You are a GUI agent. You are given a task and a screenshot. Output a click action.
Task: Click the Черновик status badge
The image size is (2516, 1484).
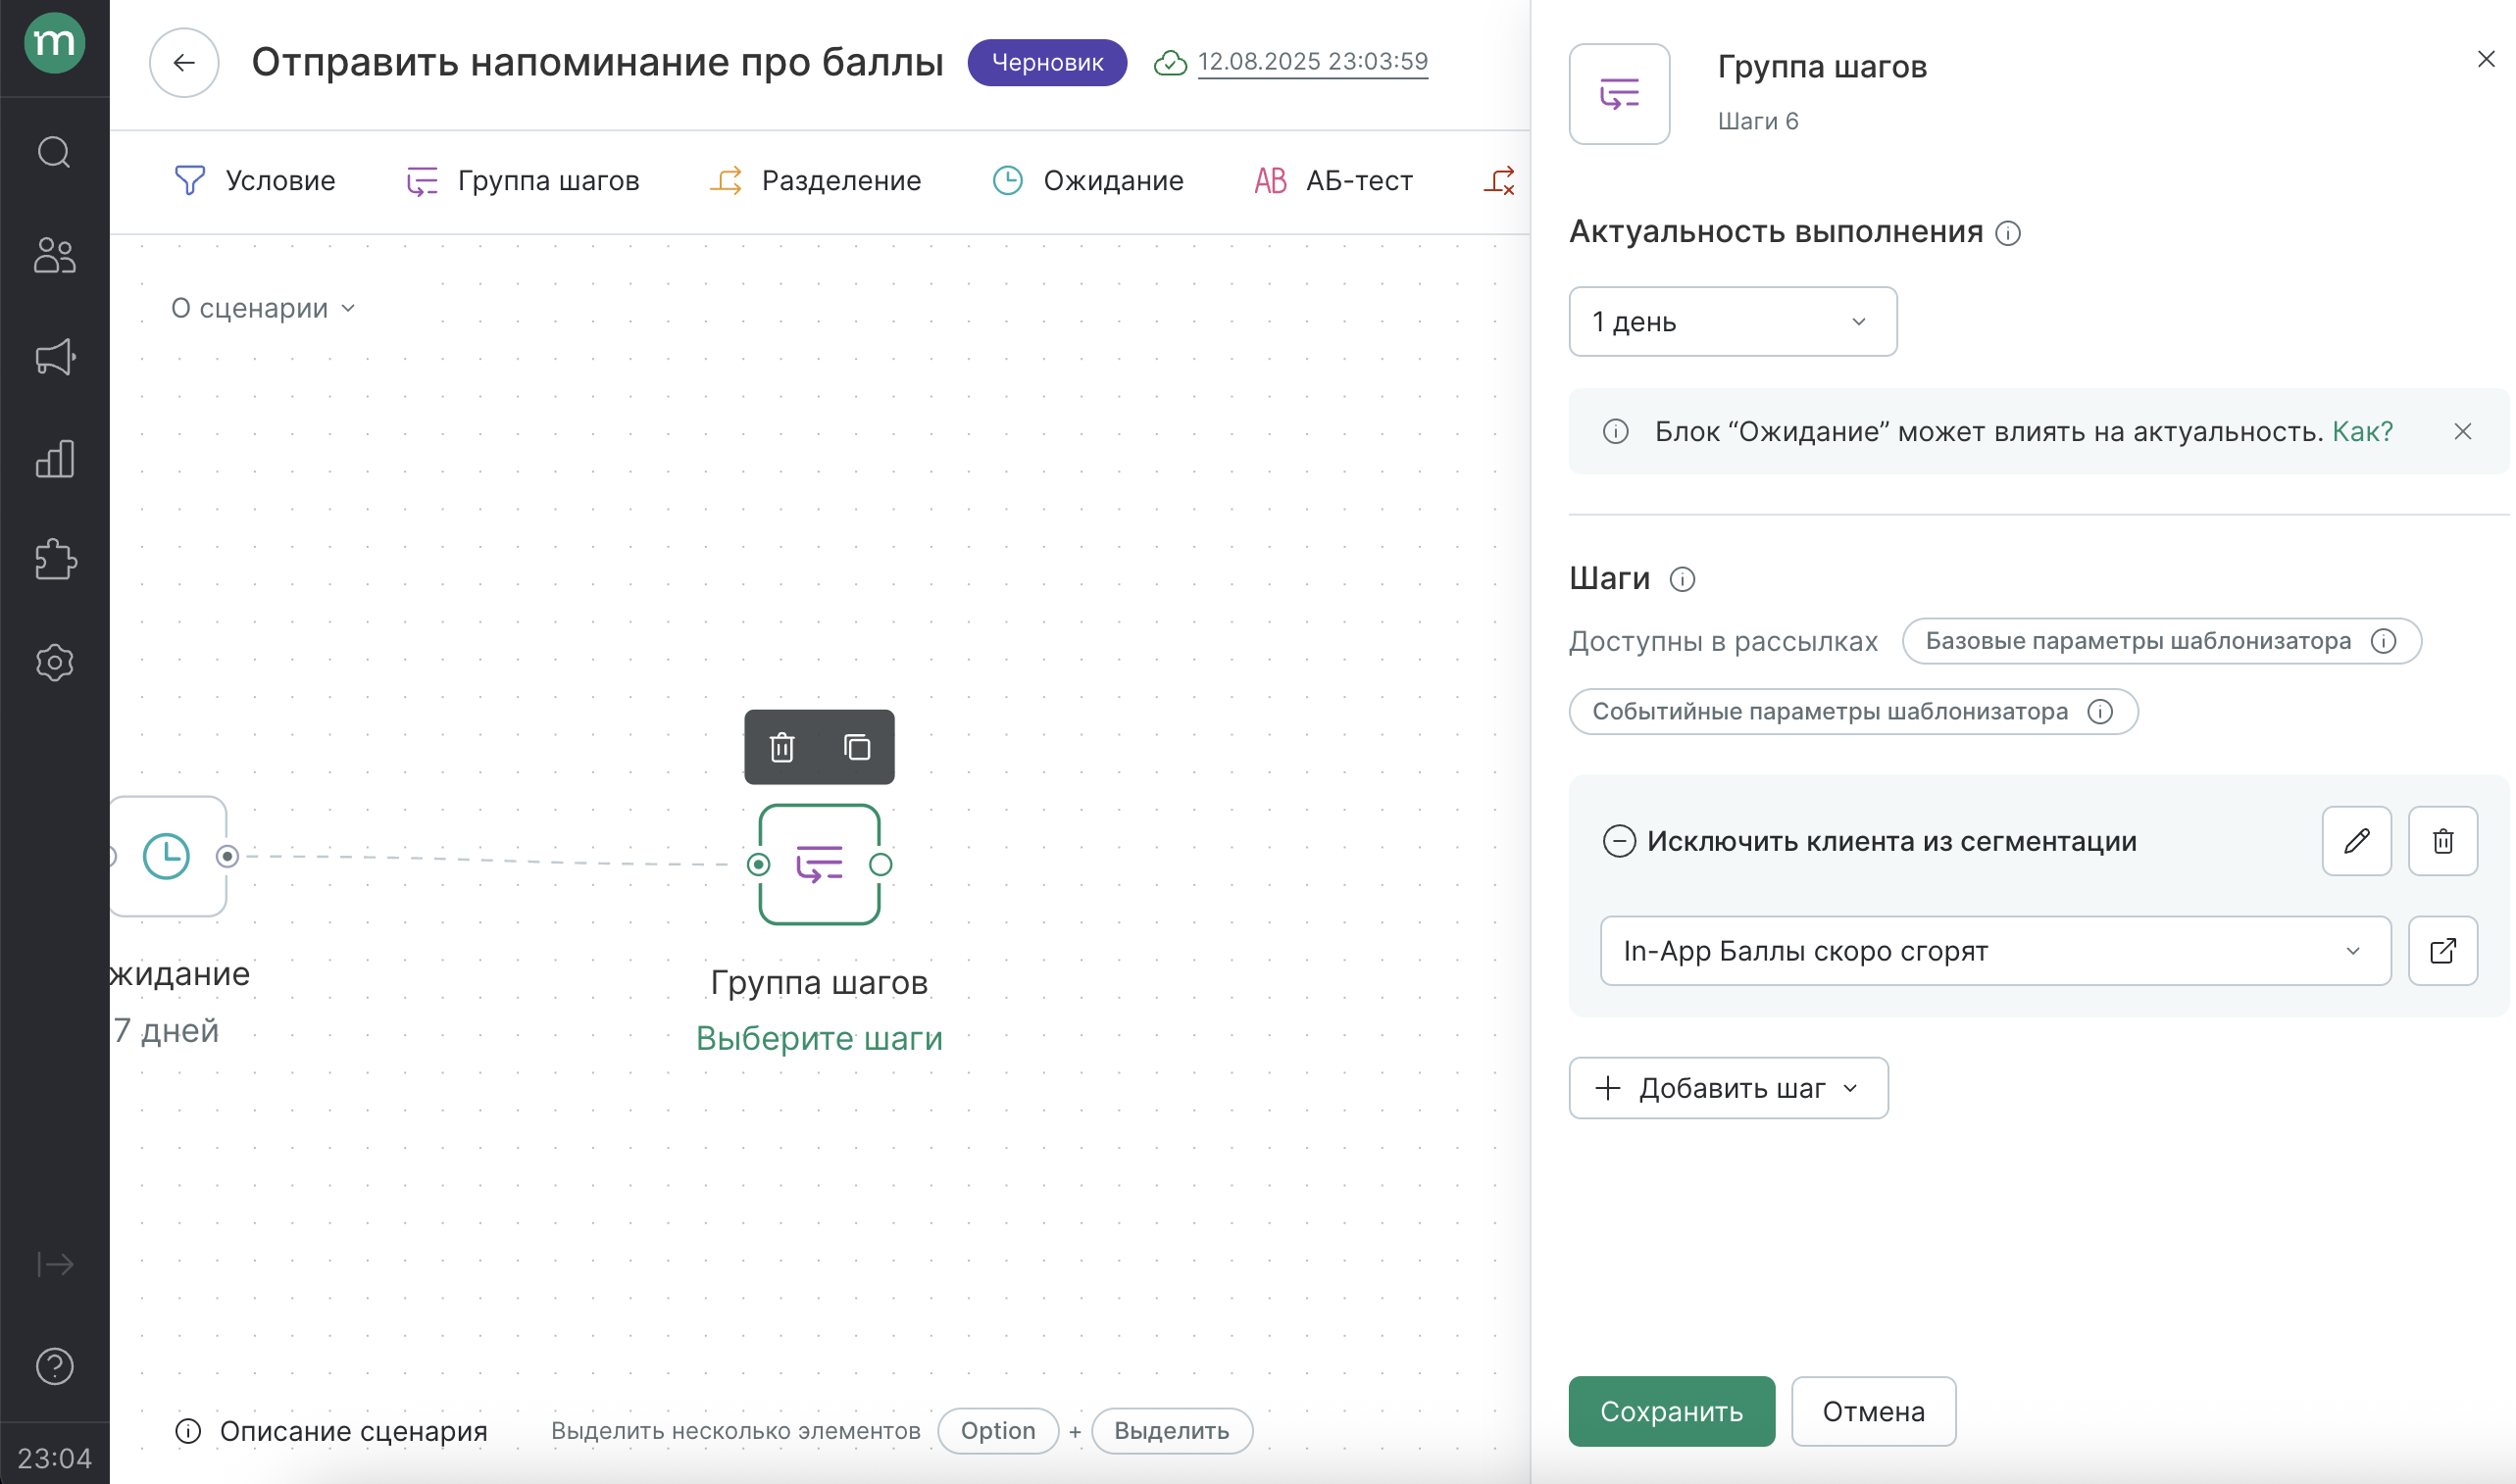1046,63
